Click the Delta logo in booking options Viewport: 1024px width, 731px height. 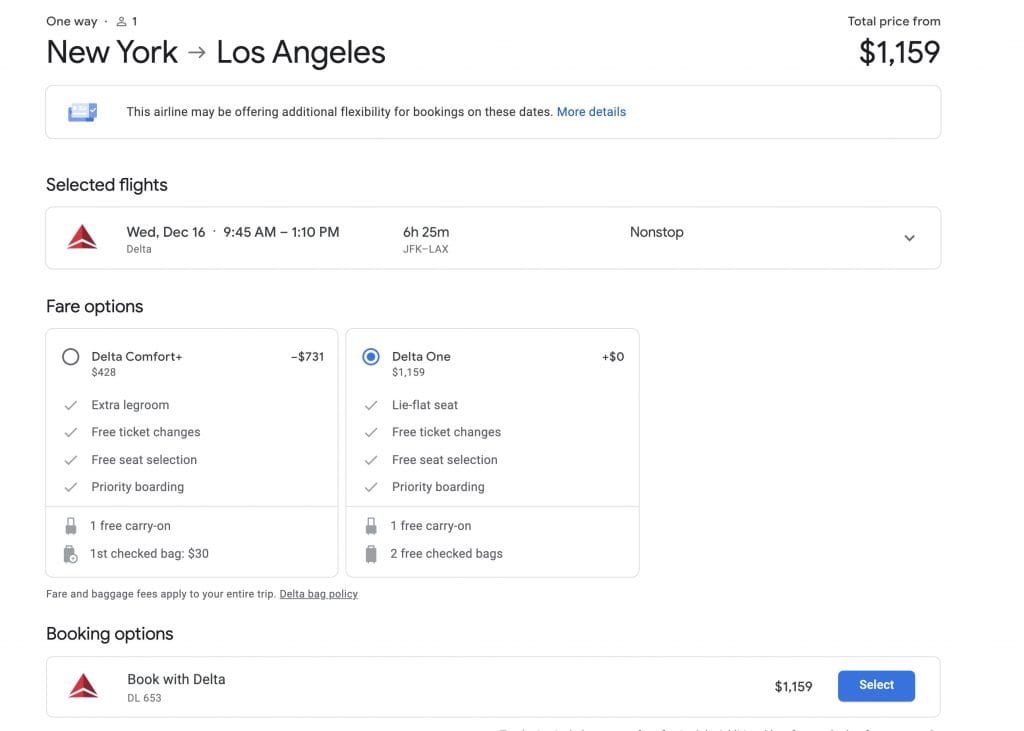[x=83, y=686]
